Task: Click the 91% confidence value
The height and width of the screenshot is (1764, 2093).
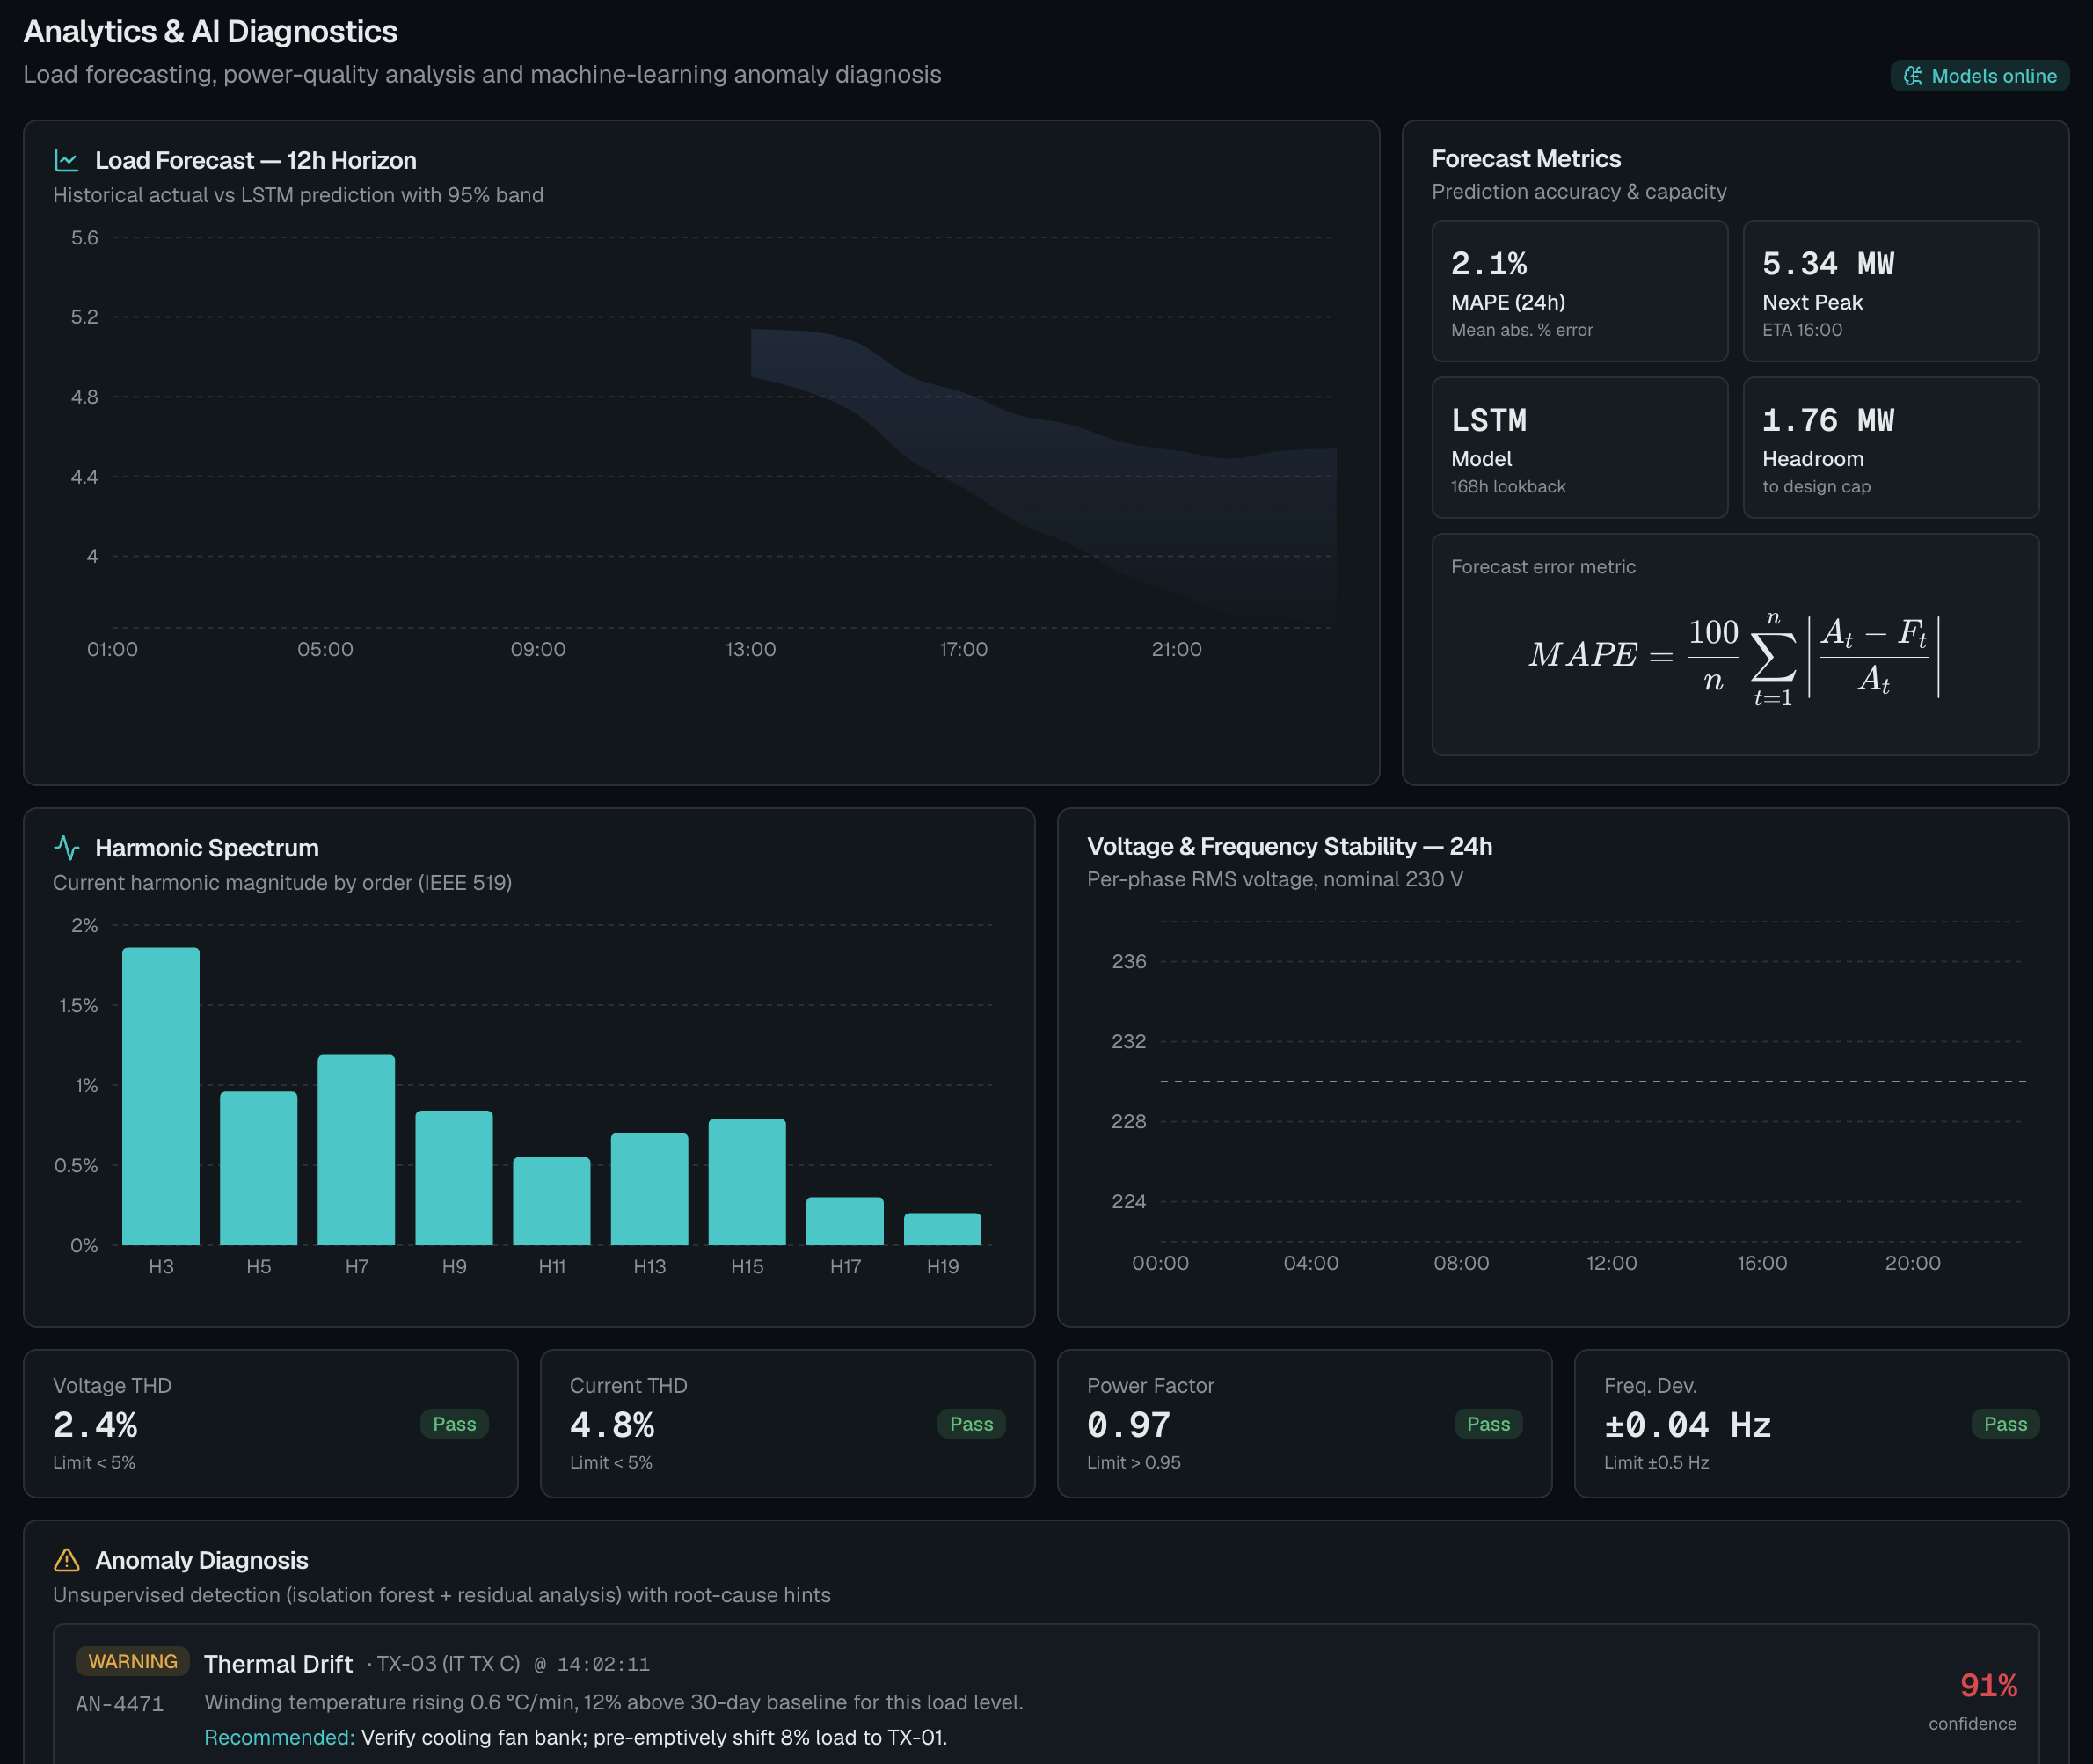Action: [x=1988, y=1686]
